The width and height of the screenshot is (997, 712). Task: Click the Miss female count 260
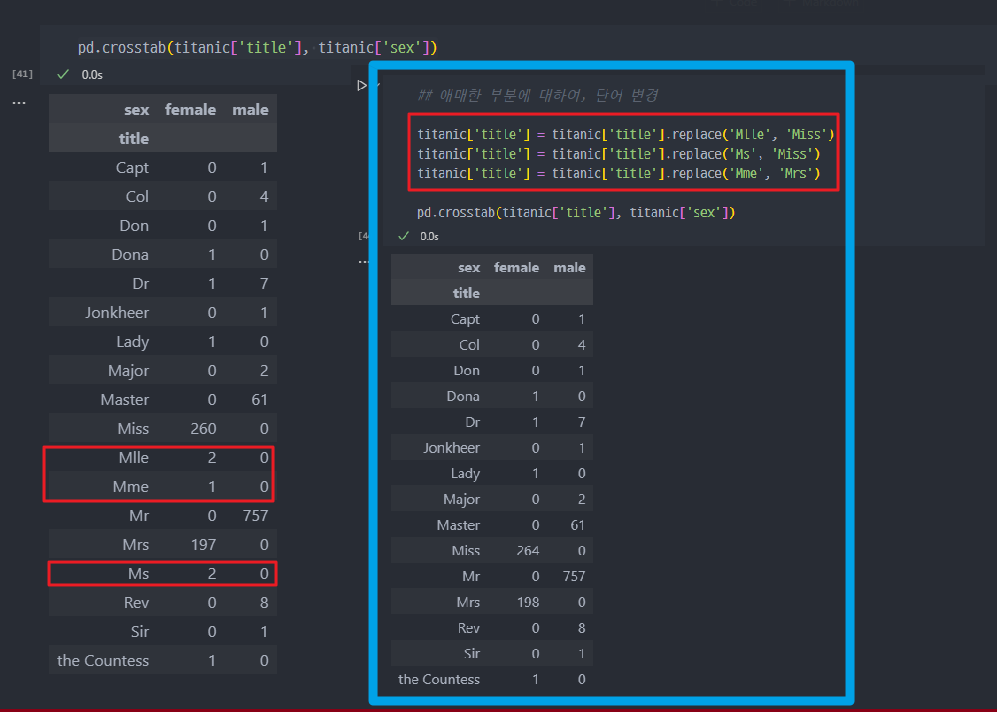pos(203,429)
